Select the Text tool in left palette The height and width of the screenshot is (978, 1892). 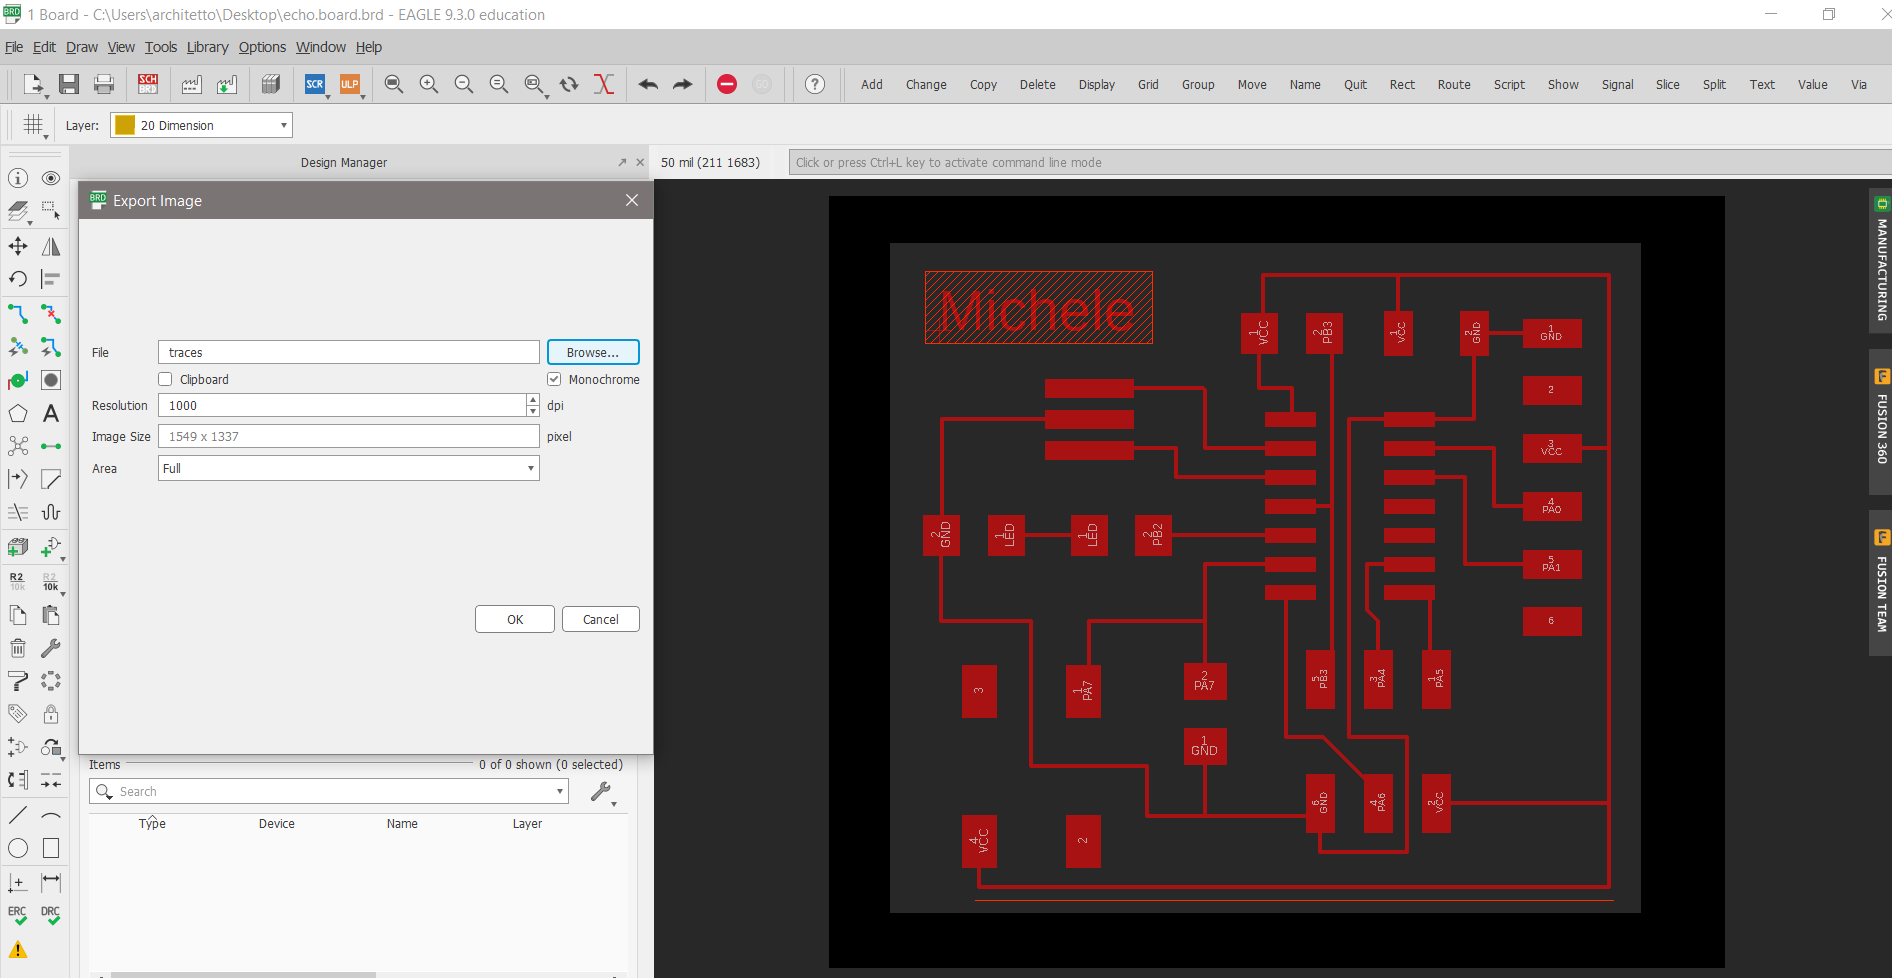click(51, 414)
